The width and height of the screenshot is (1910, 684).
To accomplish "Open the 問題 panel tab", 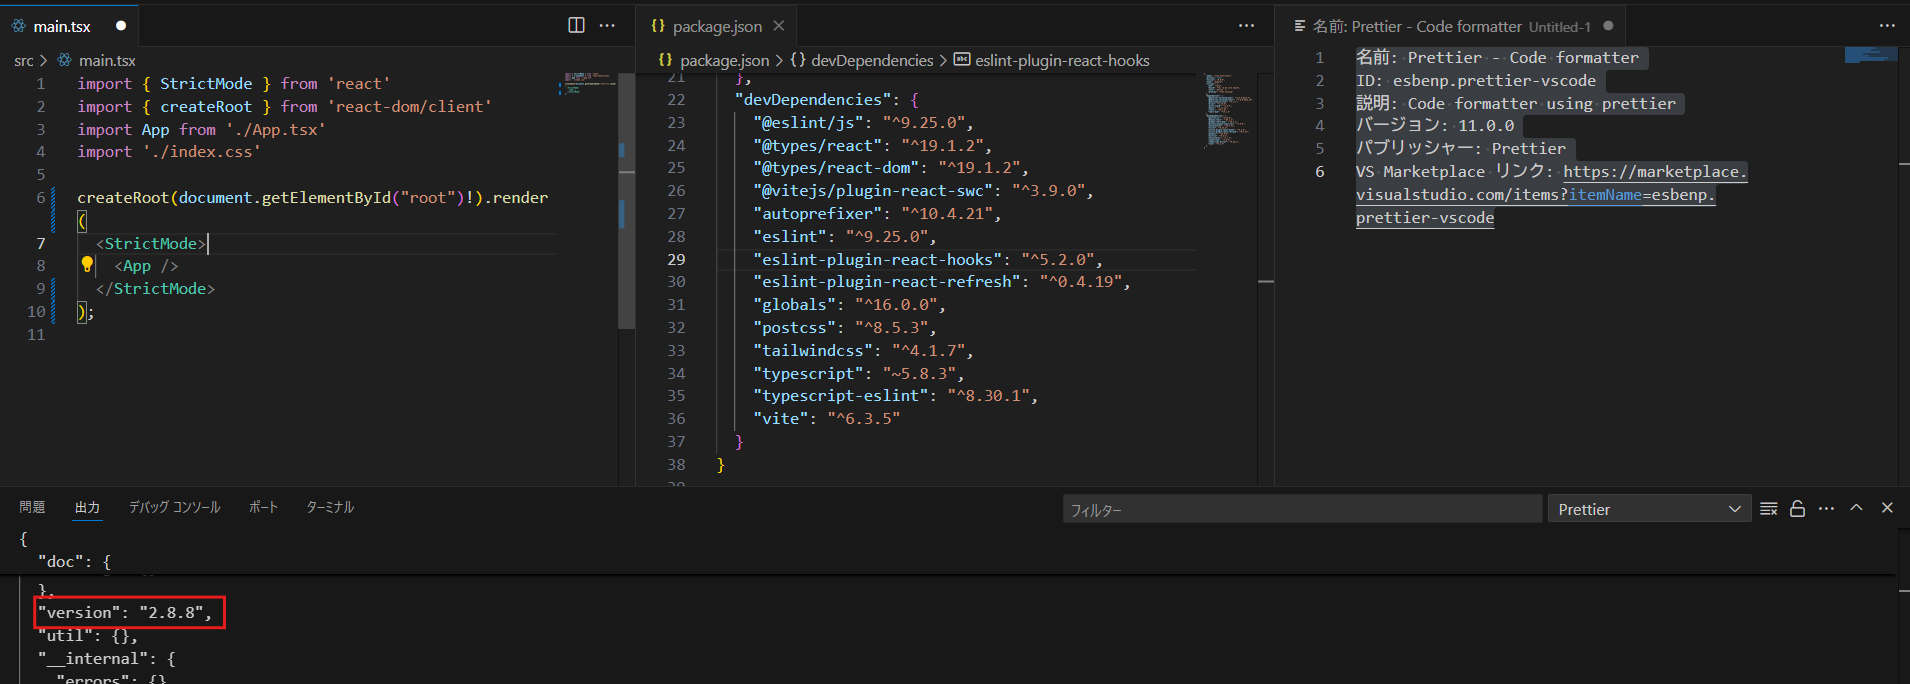I will pyautogui.click(x=32, y=507).
